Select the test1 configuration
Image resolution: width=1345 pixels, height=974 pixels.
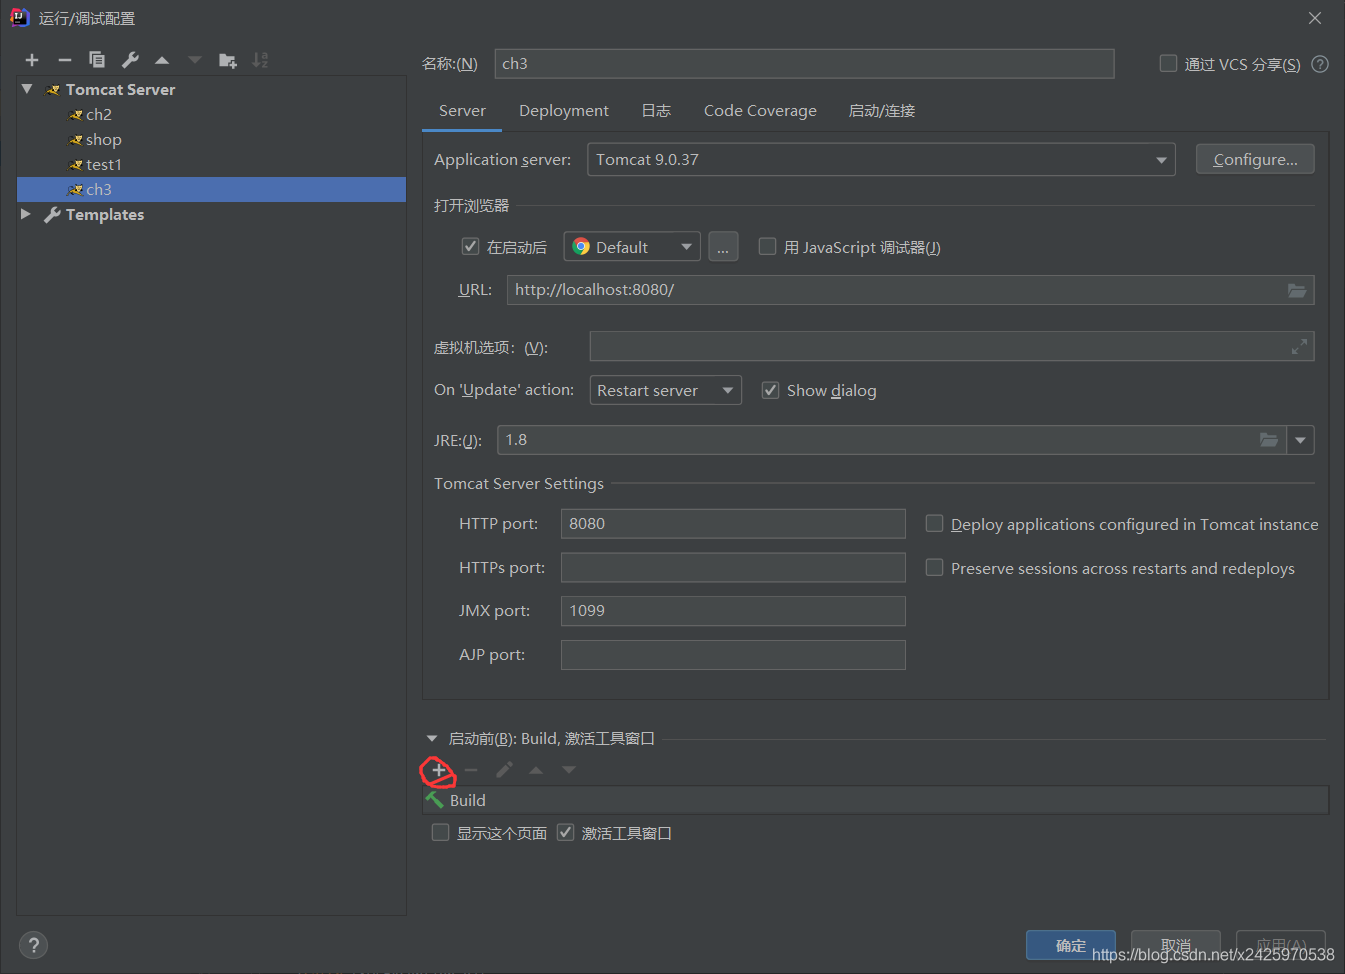tap(103, 164)
